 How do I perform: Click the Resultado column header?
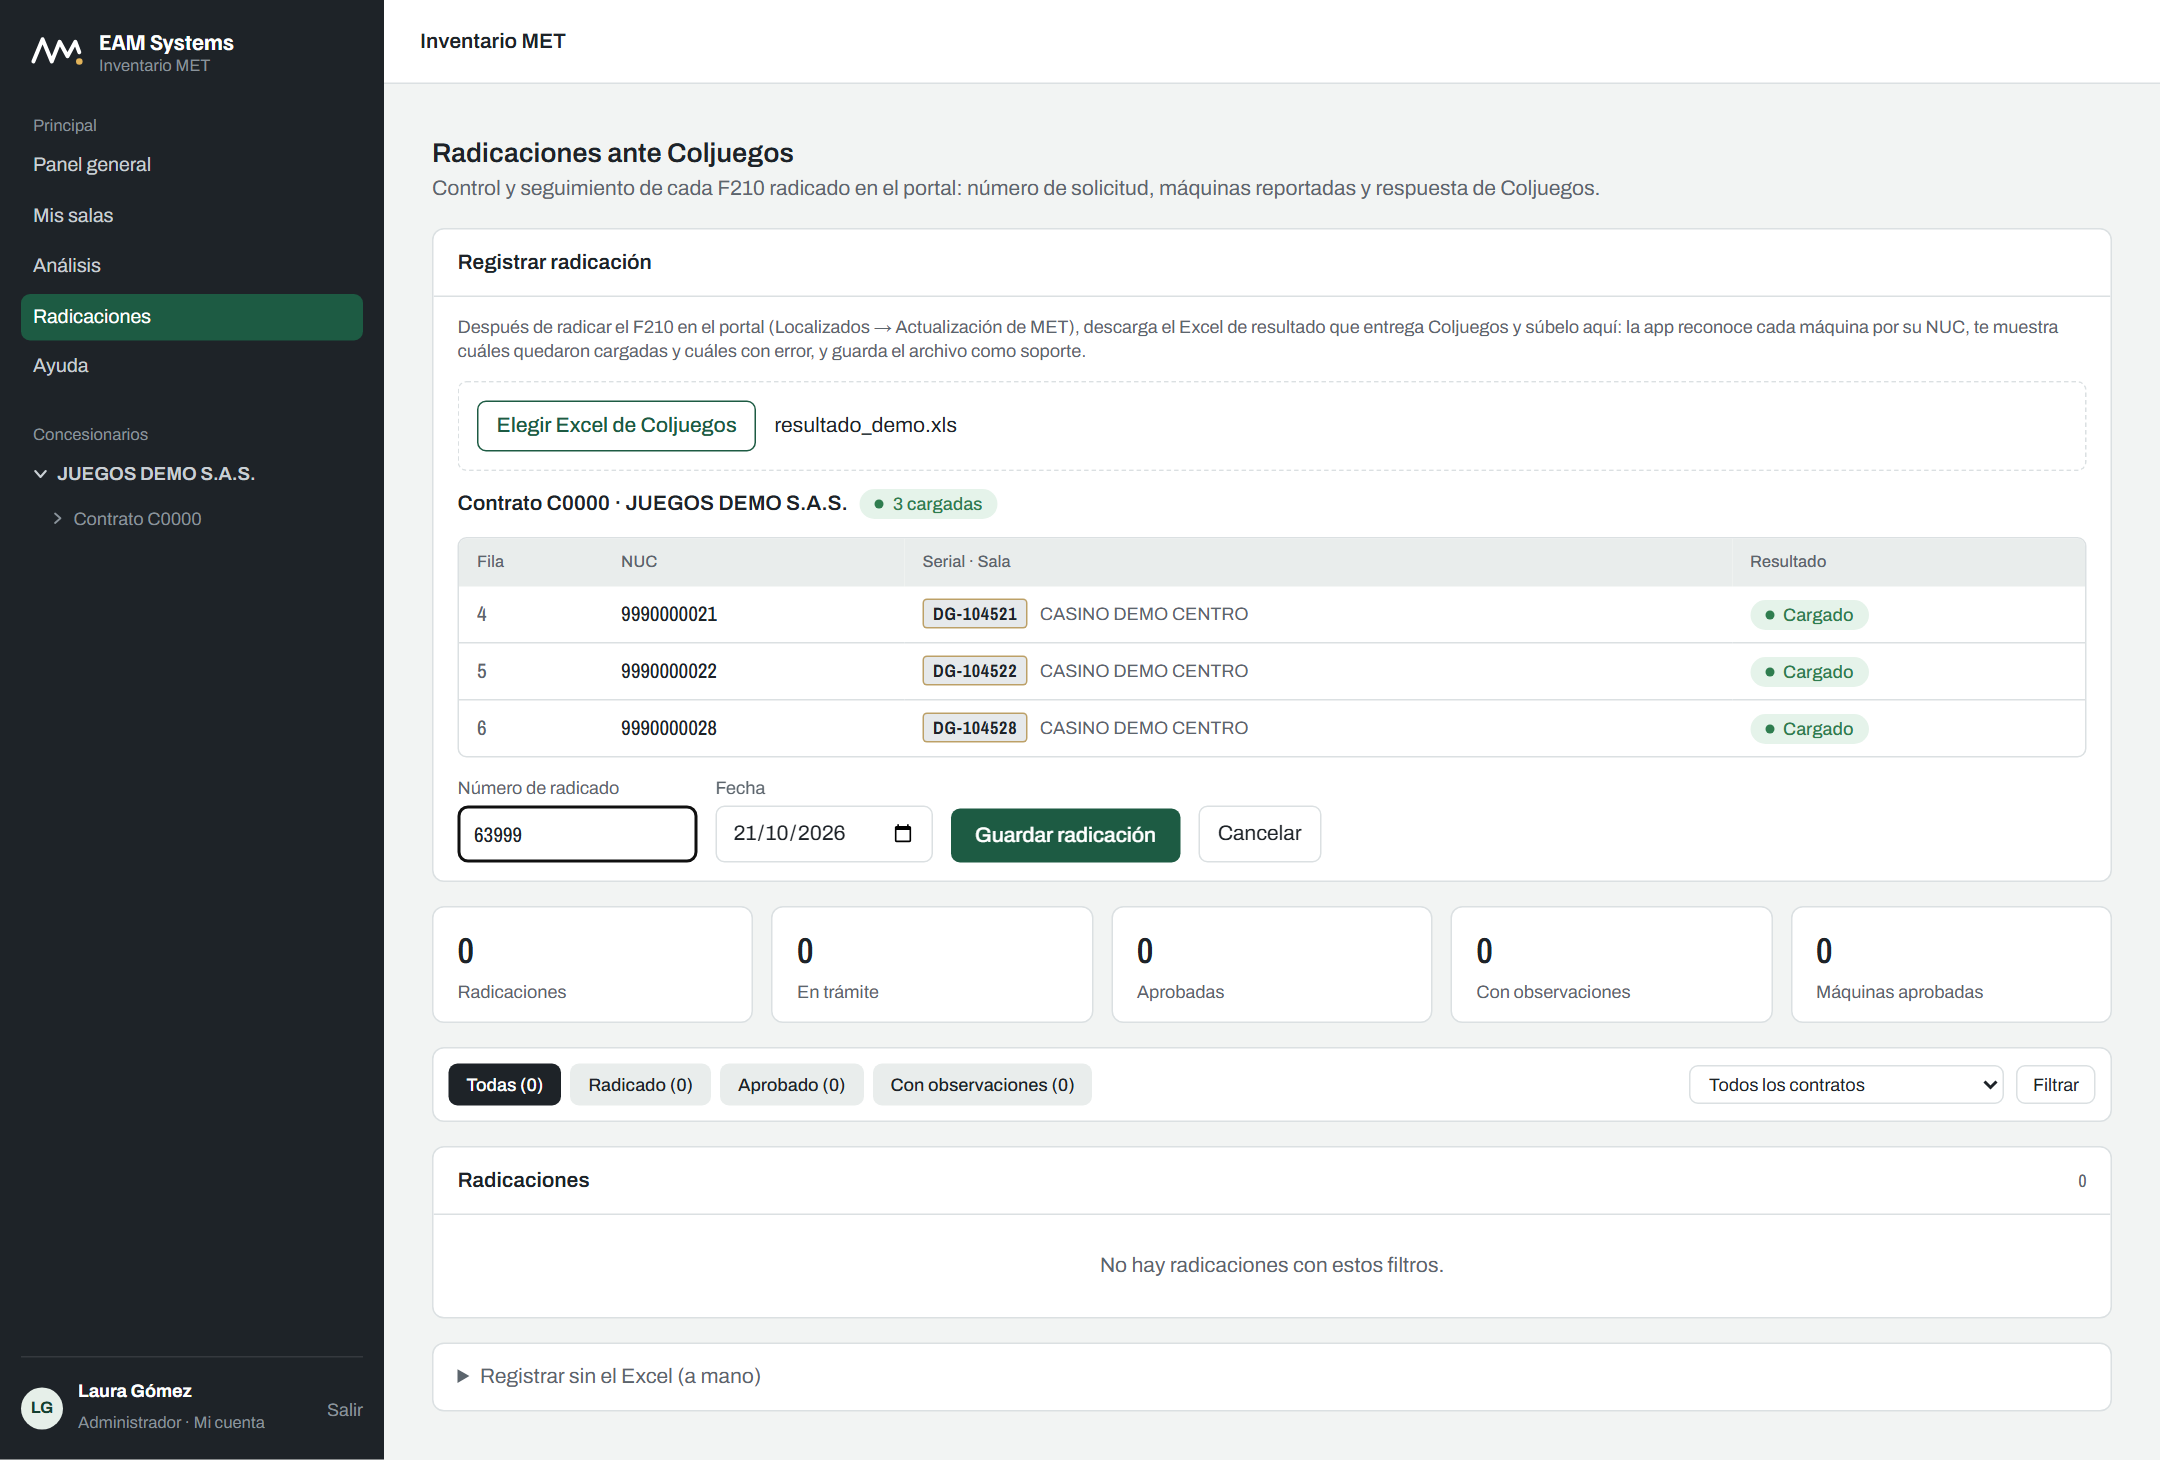pyautogui.click(x=1787, y=562)
